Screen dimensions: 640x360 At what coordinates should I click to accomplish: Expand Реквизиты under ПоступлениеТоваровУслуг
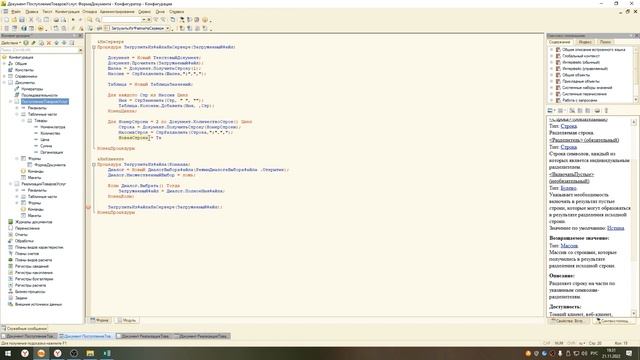(17, 108)
